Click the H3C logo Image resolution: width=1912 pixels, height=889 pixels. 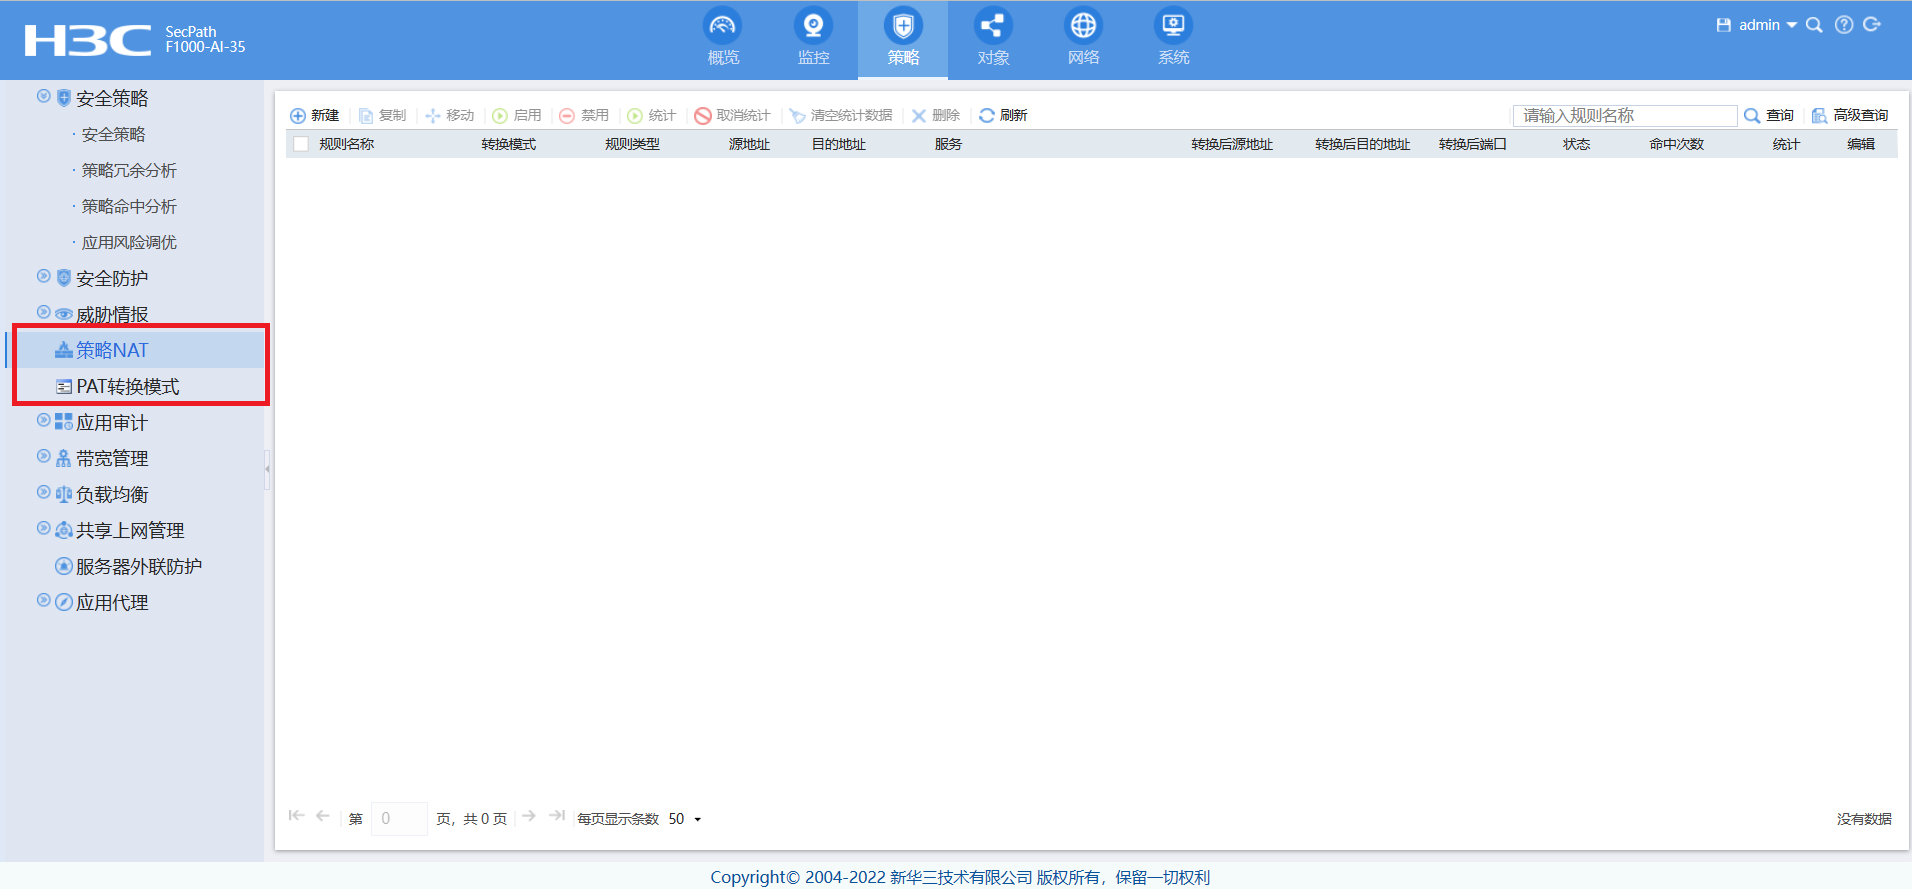pyautogui.click(x=88, y=40)
